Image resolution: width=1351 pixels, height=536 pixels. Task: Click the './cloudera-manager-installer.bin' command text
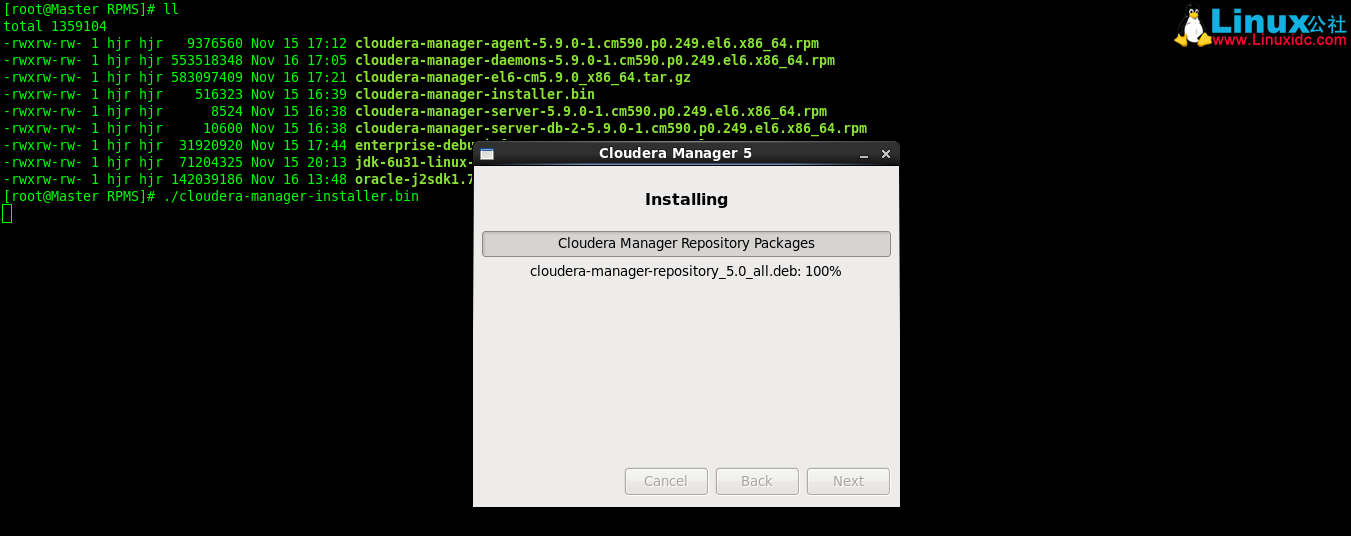click(x=291, y=197)
